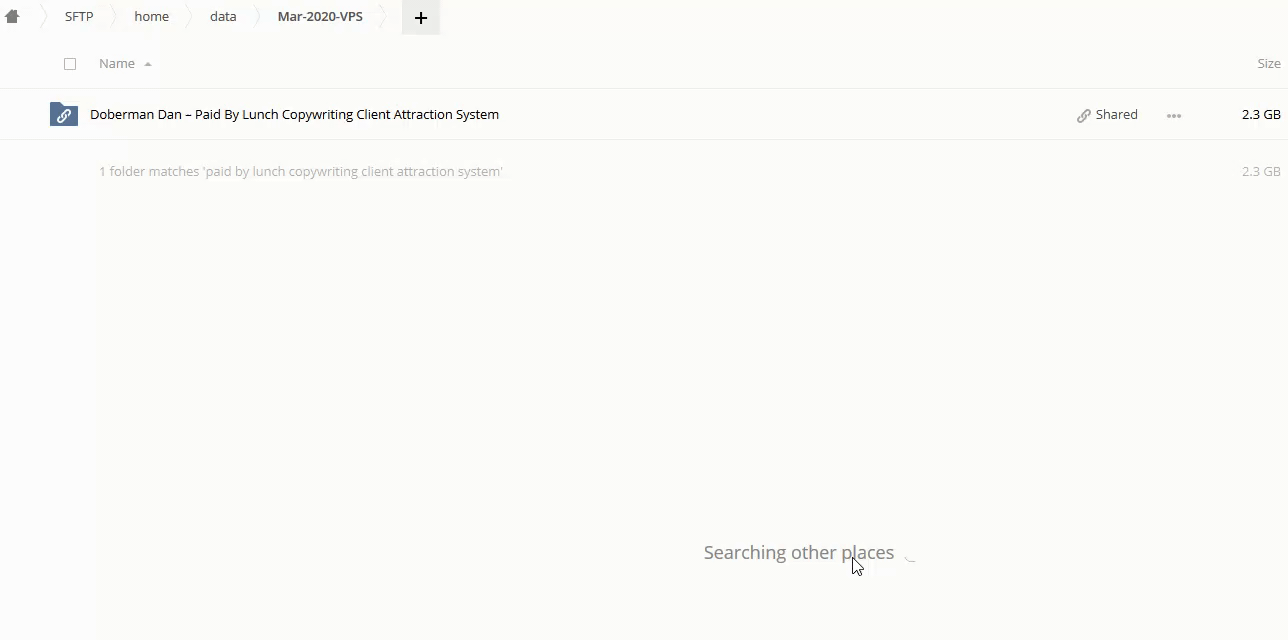Tick the select-all checkbox in header
The height and width of the screenshot is (640, 1288).
(70, 64)
